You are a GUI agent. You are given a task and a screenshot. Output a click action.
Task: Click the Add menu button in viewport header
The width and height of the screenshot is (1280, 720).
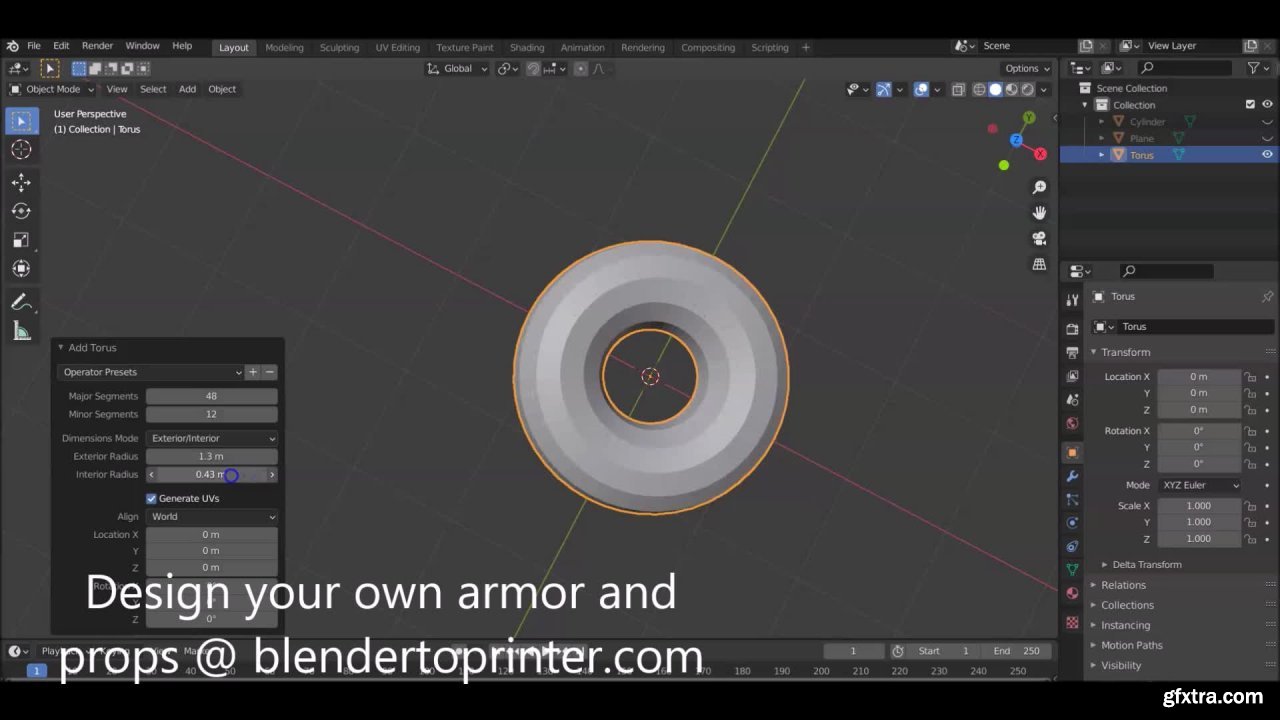187,89
